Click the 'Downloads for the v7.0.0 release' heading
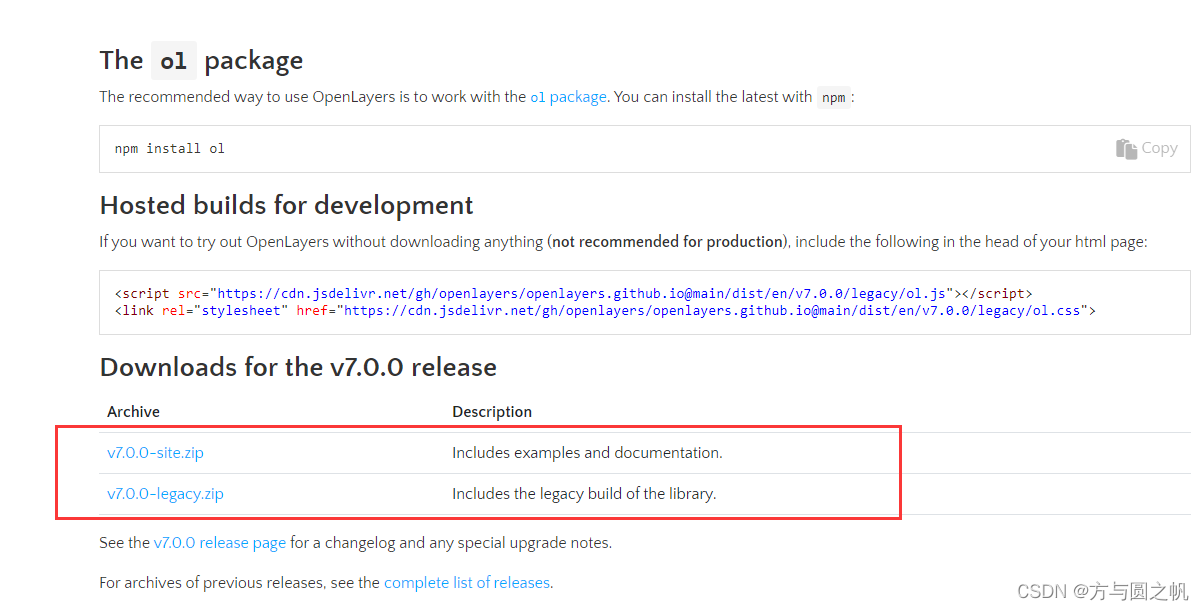This screenshot has height=610, width=1204. (297, 367)
